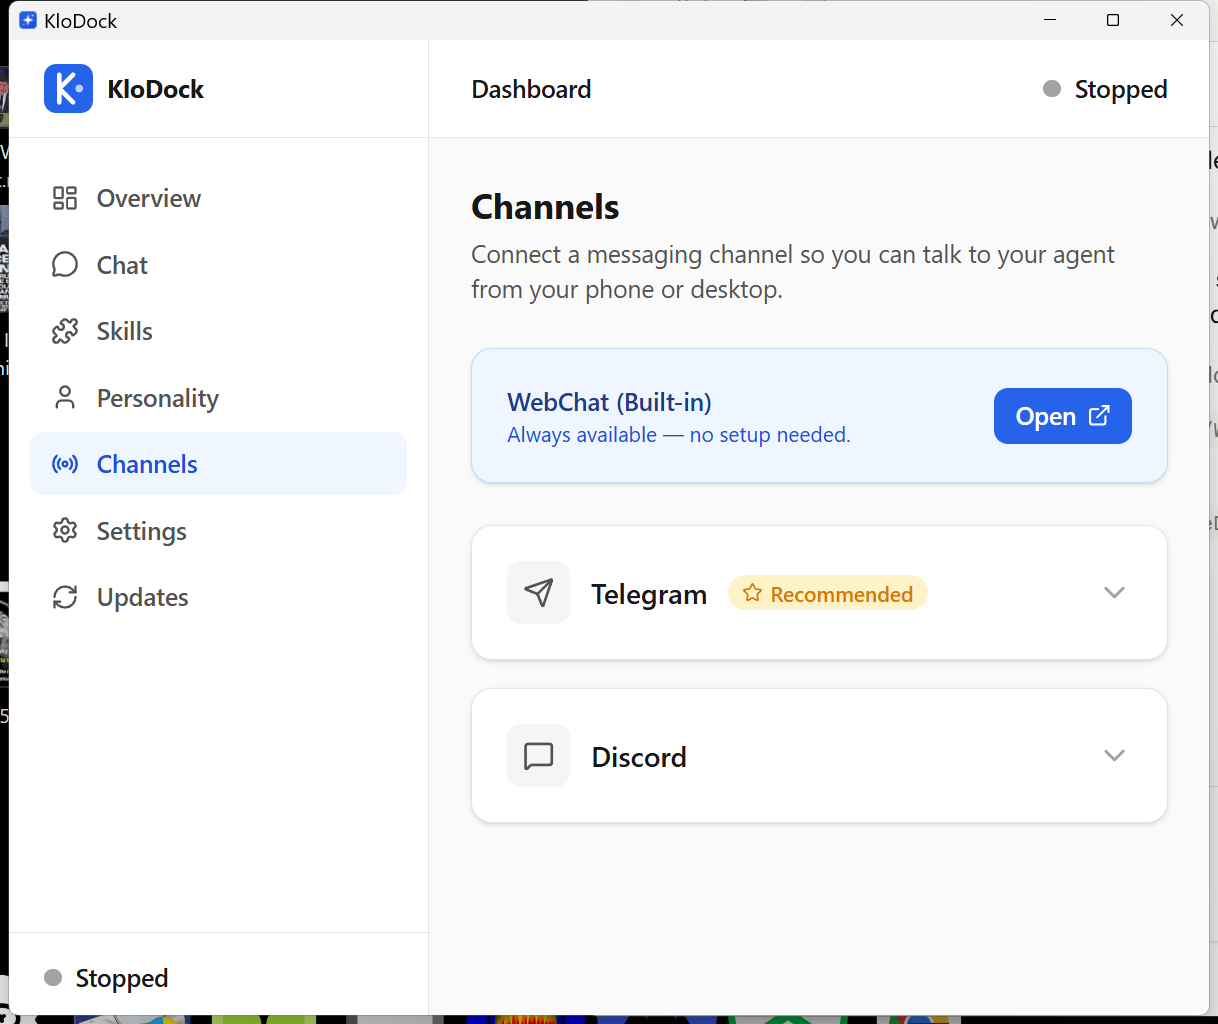Select Personality from the sidebar menu
This screenshot has height=1024, width=1218.
point(157,397)
